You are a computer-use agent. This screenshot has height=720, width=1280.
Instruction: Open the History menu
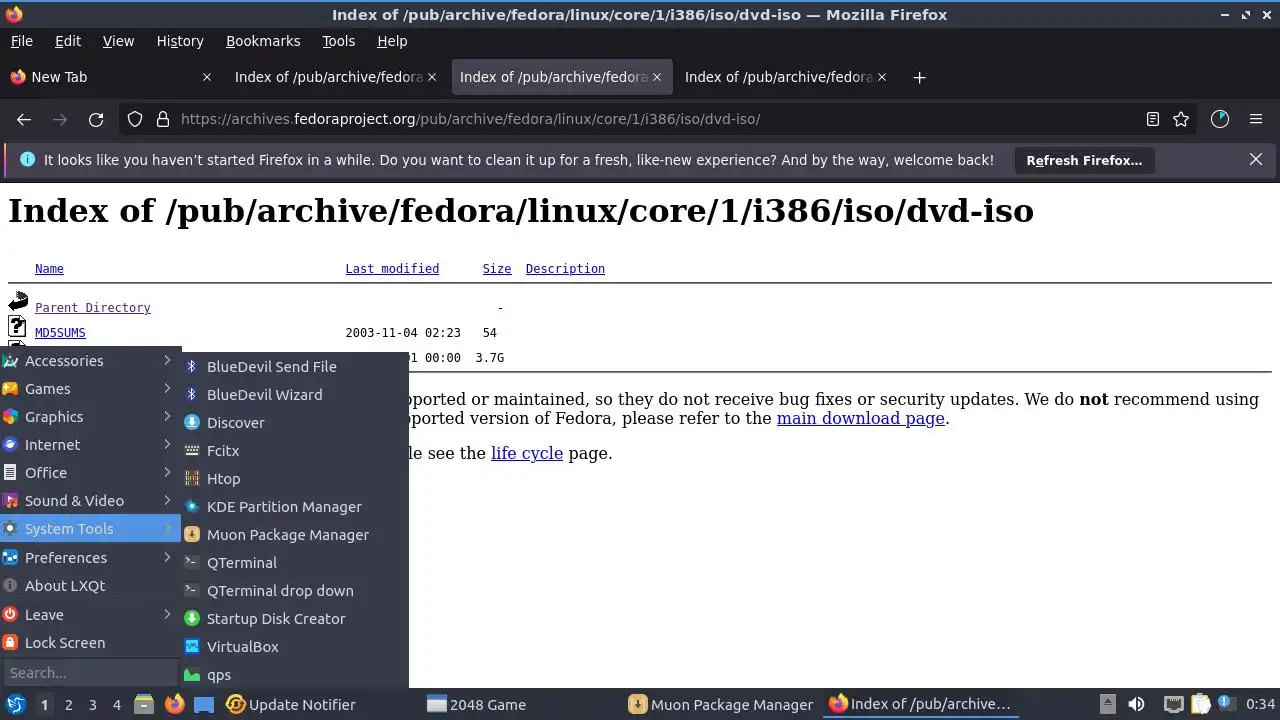[x=180, y=41]
